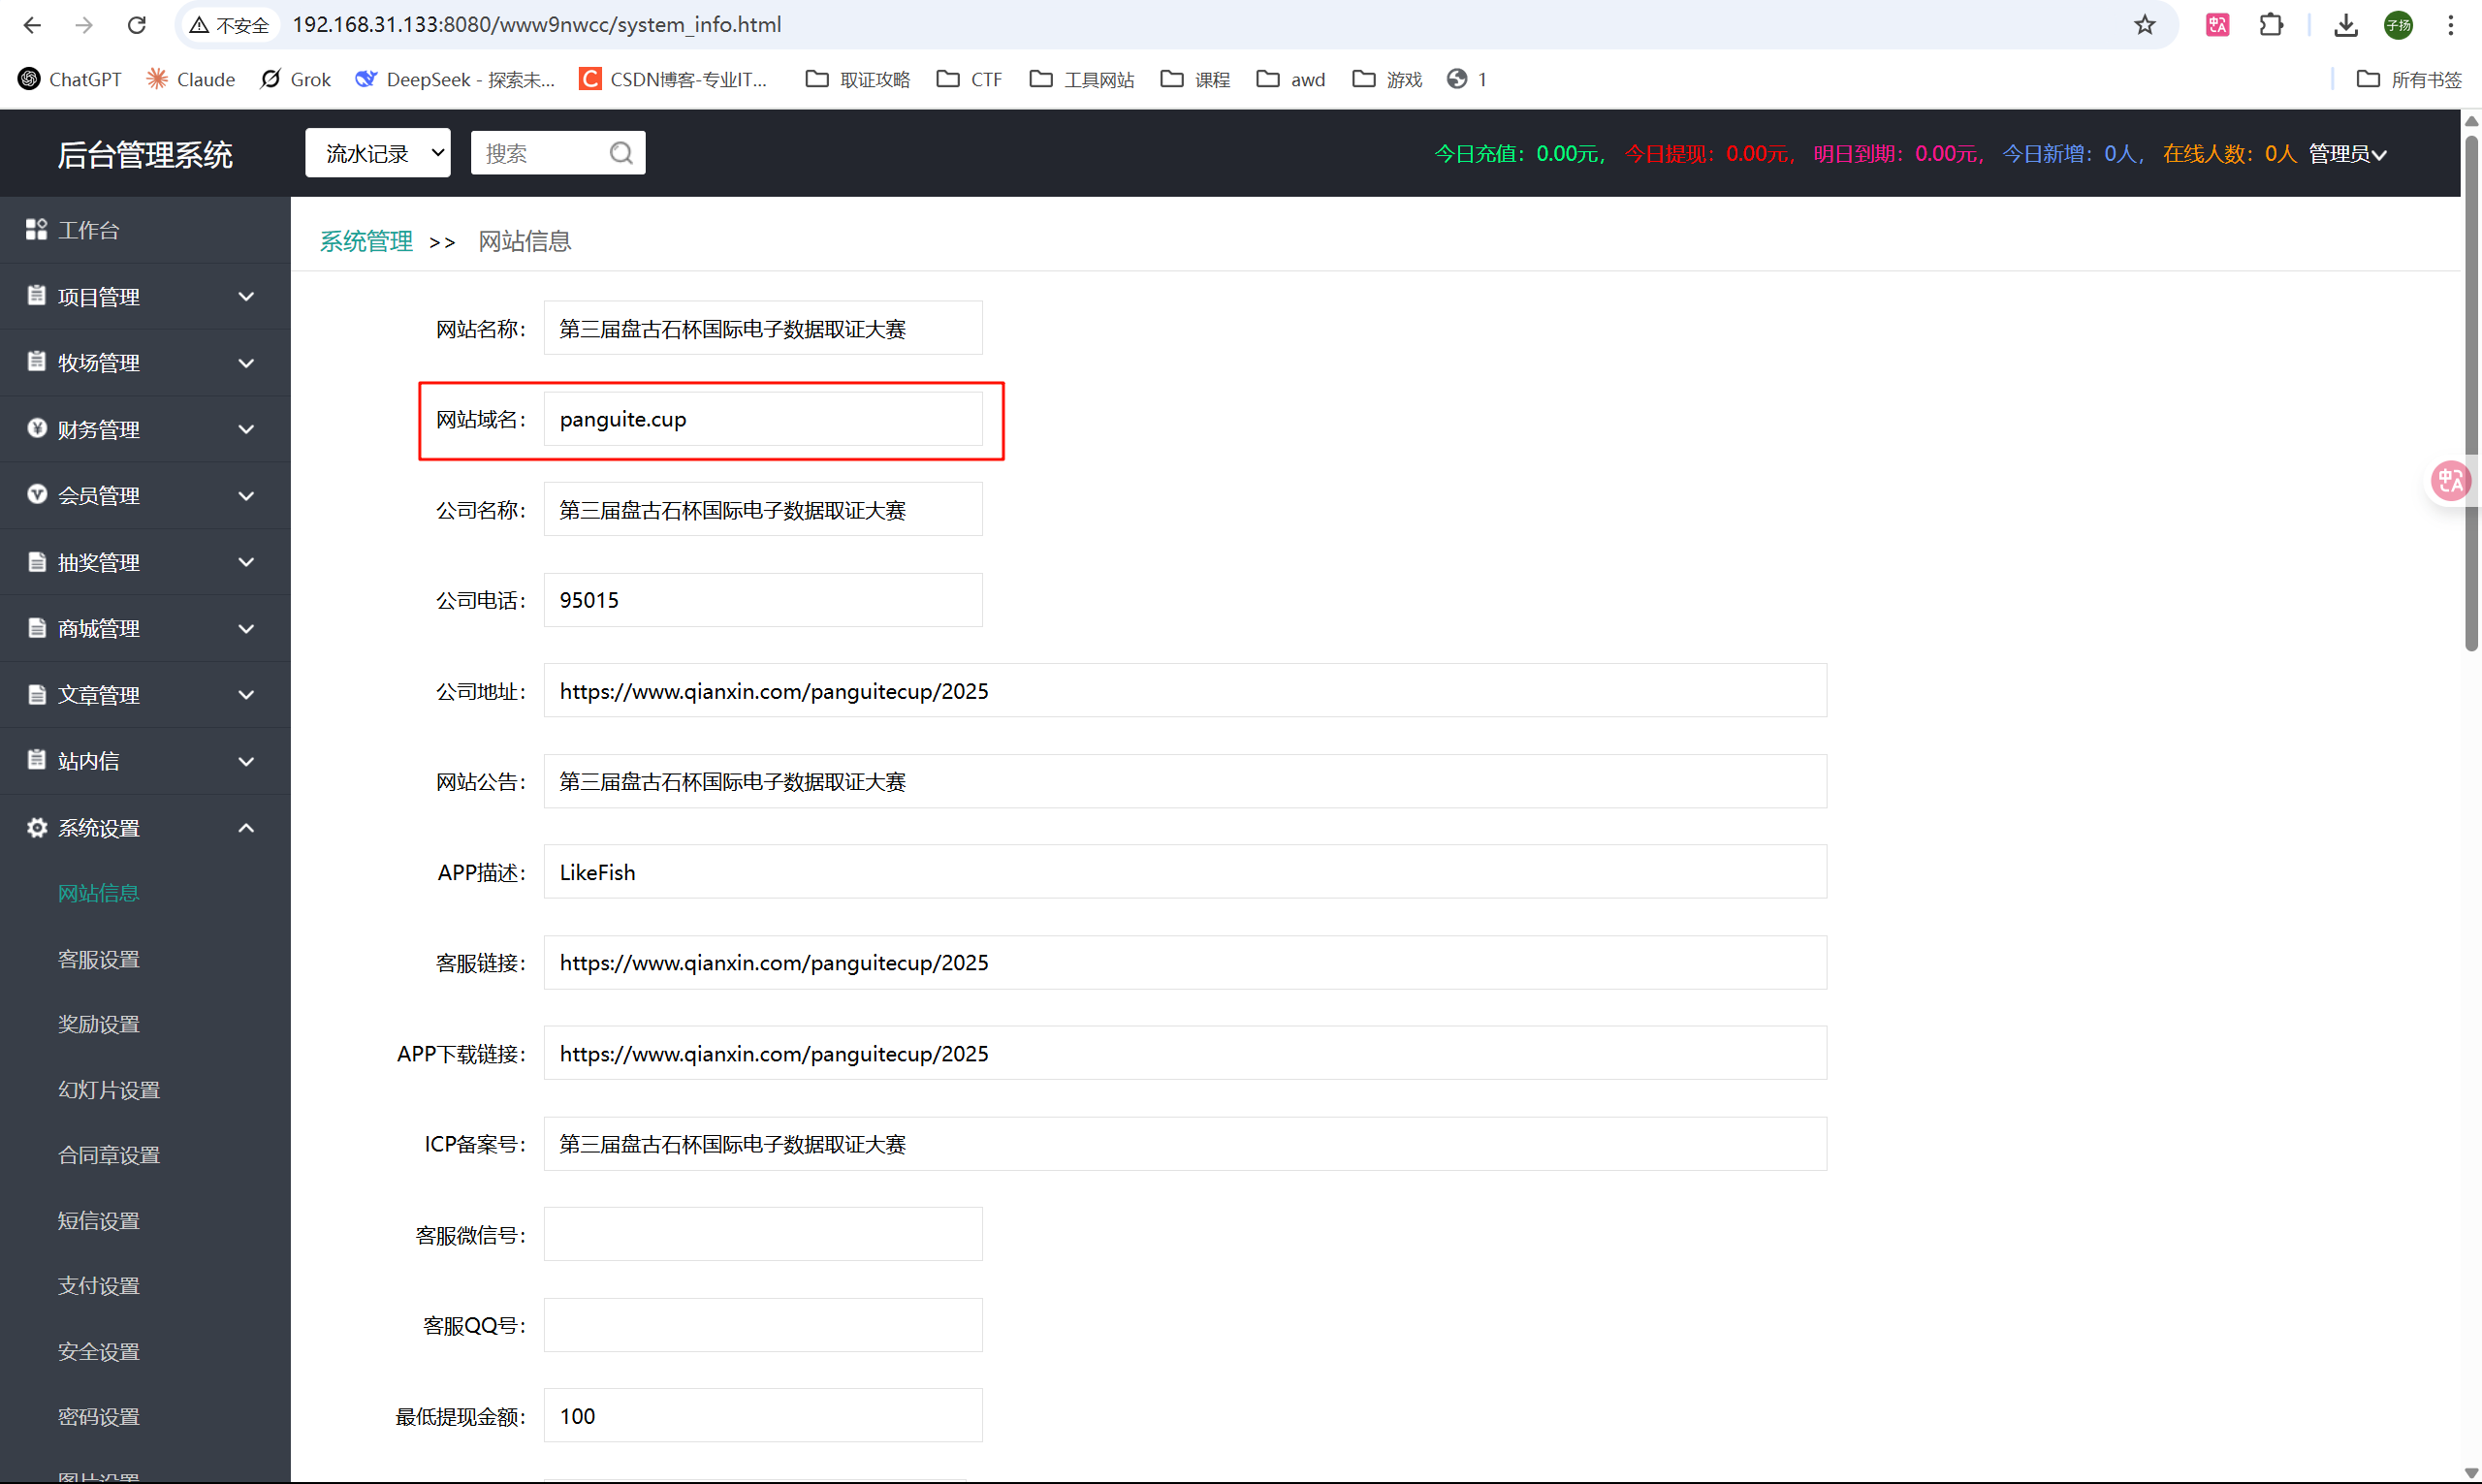Click the floating pink translate bubble

click(x=2450, y=481)
